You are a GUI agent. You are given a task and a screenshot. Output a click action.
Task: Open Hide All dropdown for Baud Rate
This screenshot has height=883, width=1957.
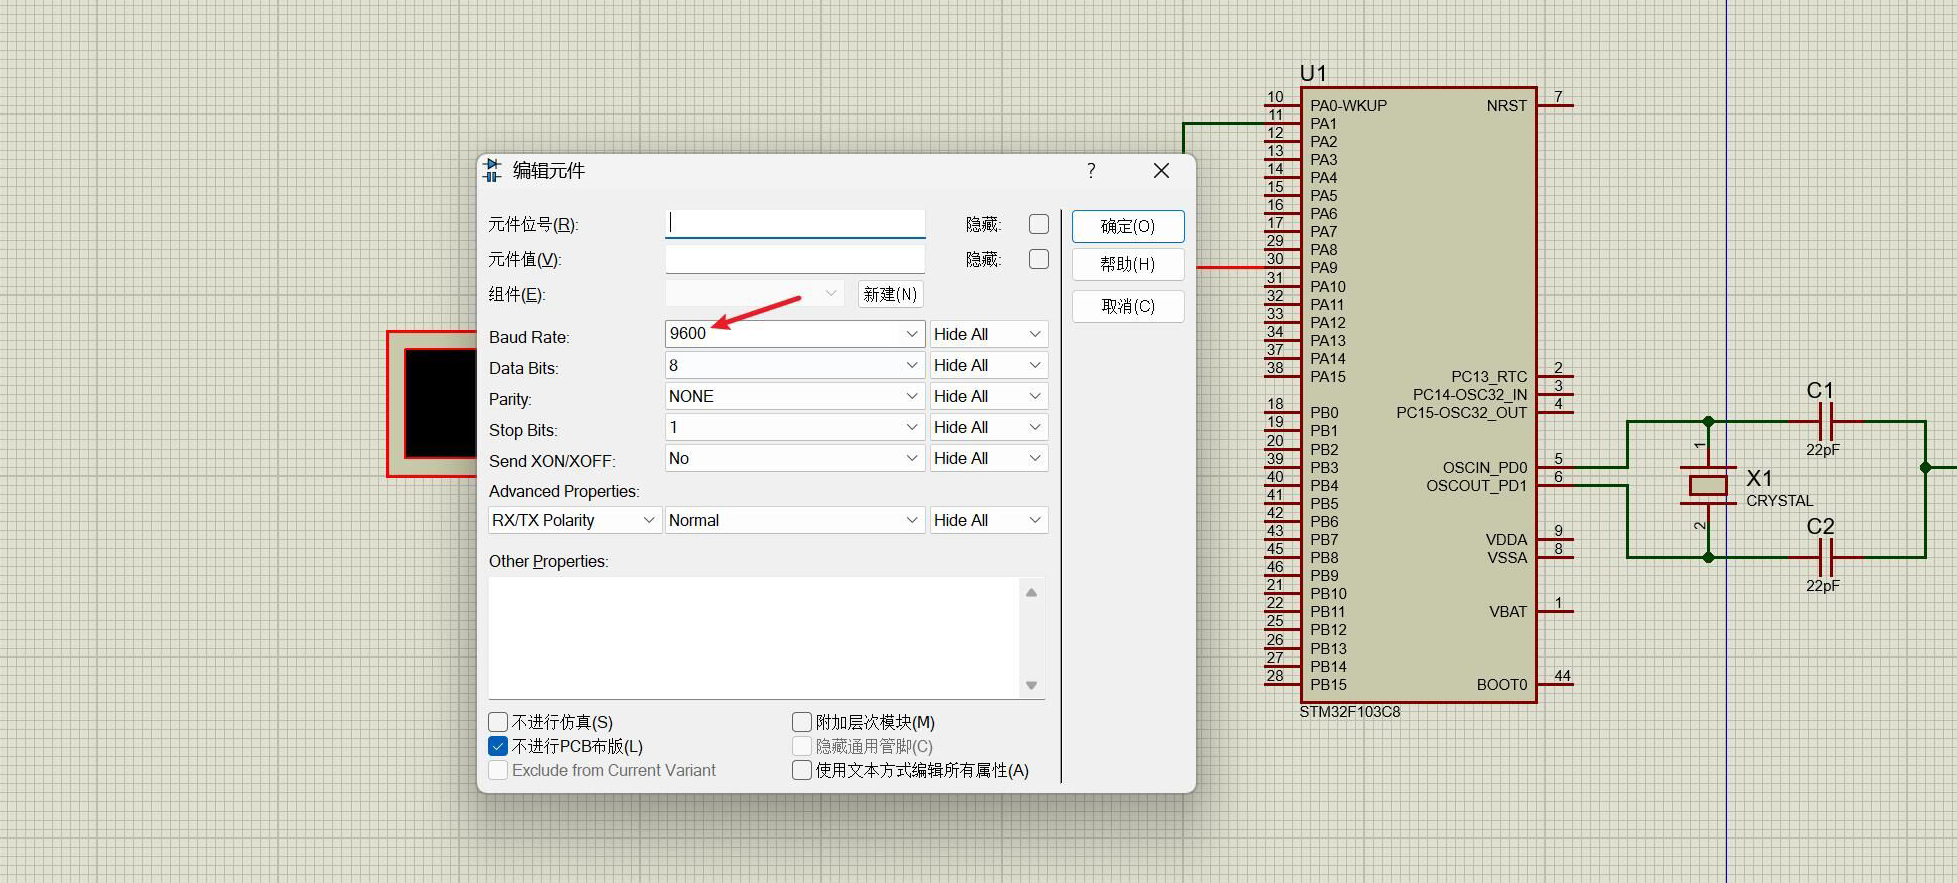[989, 334]
